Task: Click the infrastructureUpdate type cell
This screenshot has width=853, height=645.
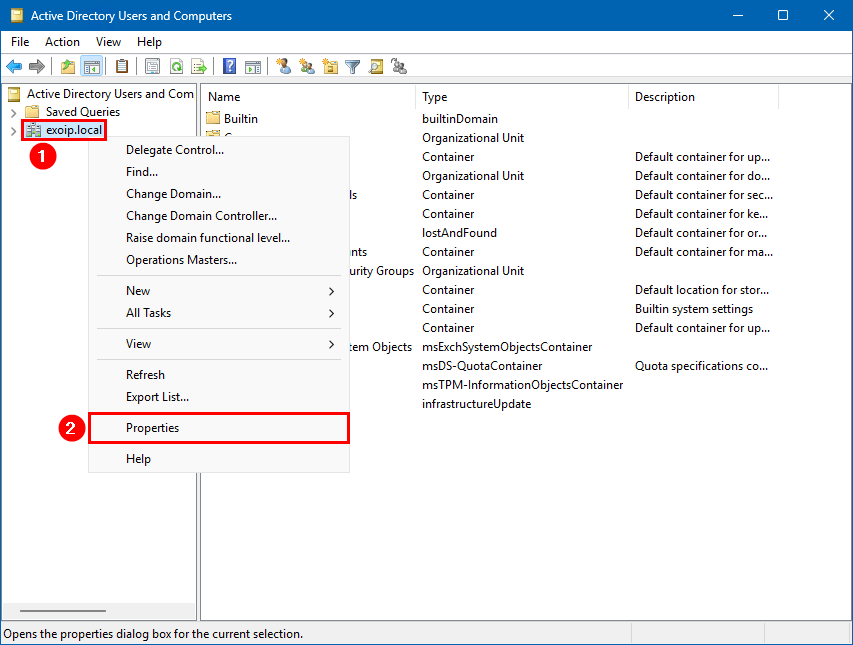Action: click(x=477, y=404)
